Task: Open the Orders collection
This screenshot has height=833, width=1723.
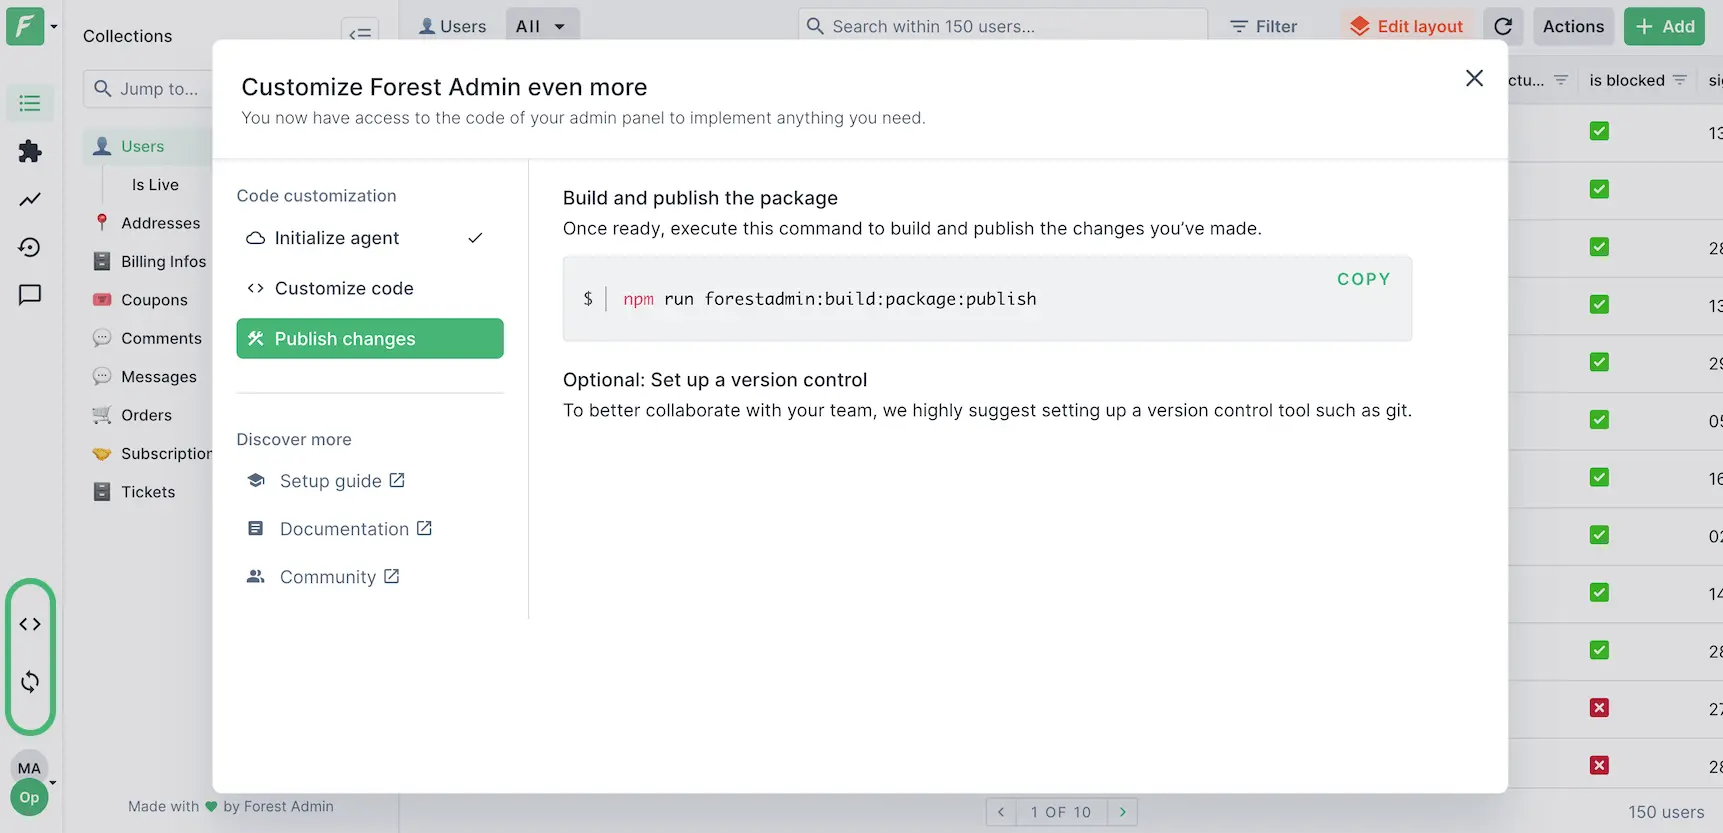Action: pos(148,415)
